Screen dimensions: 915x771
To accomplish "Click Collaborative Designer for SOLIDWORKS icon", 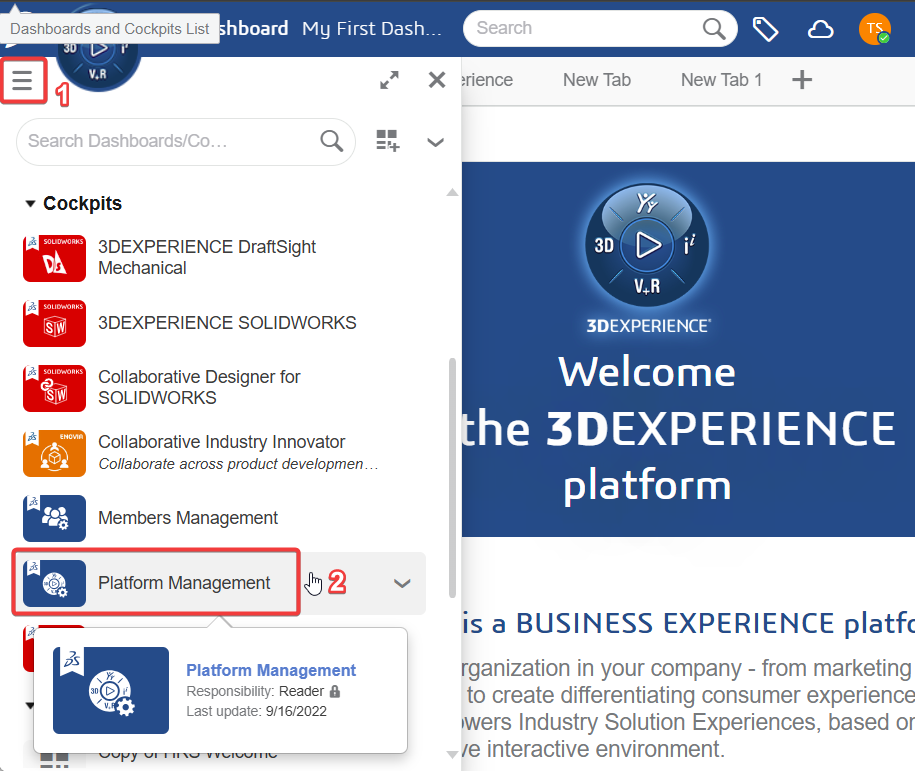I will click(54, 388).
